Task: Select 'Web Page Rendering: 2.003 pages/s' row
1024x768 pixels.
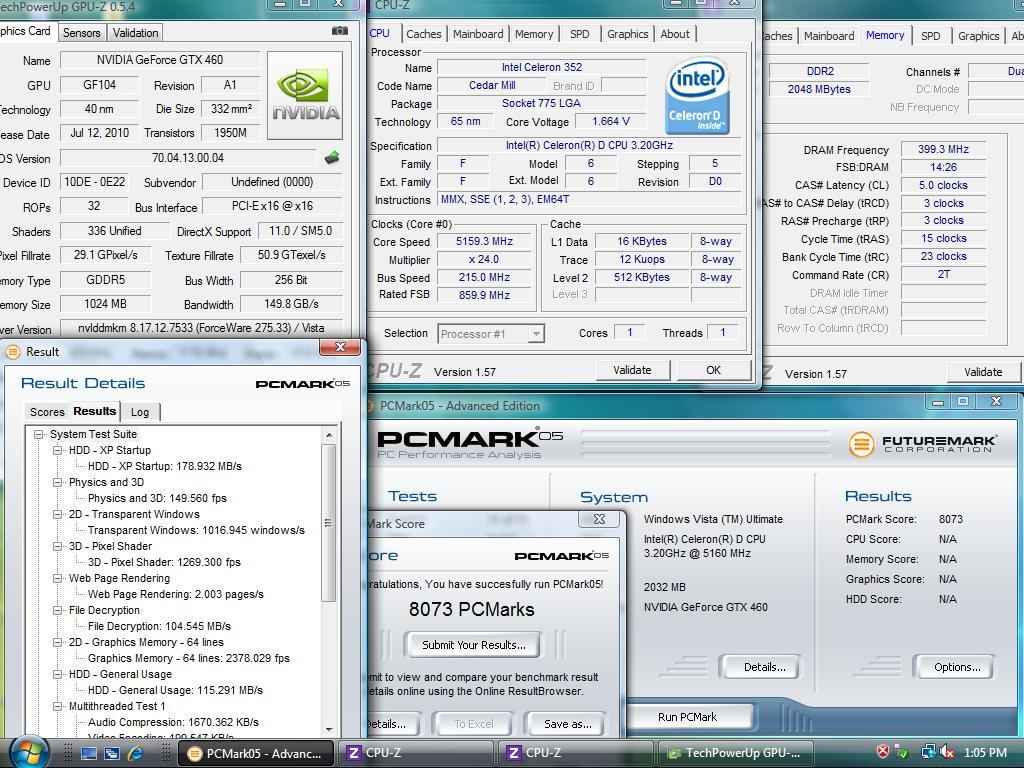Action: (x=176, y=594)
